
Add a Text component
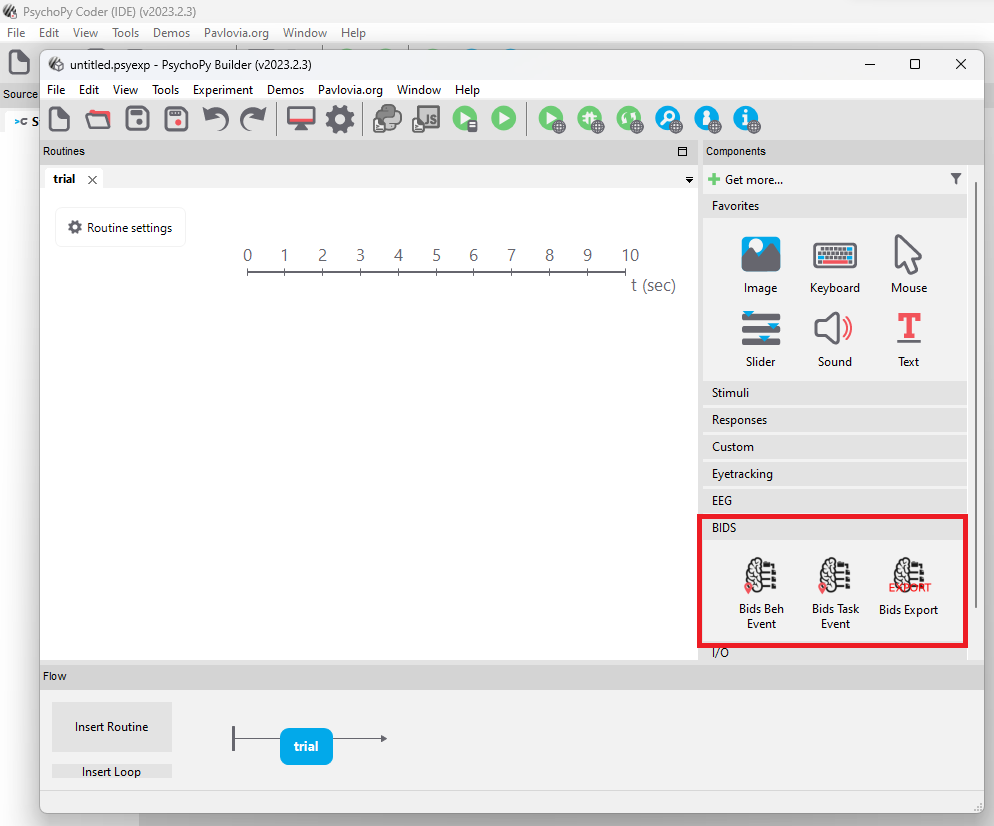[x=908, y=339]
